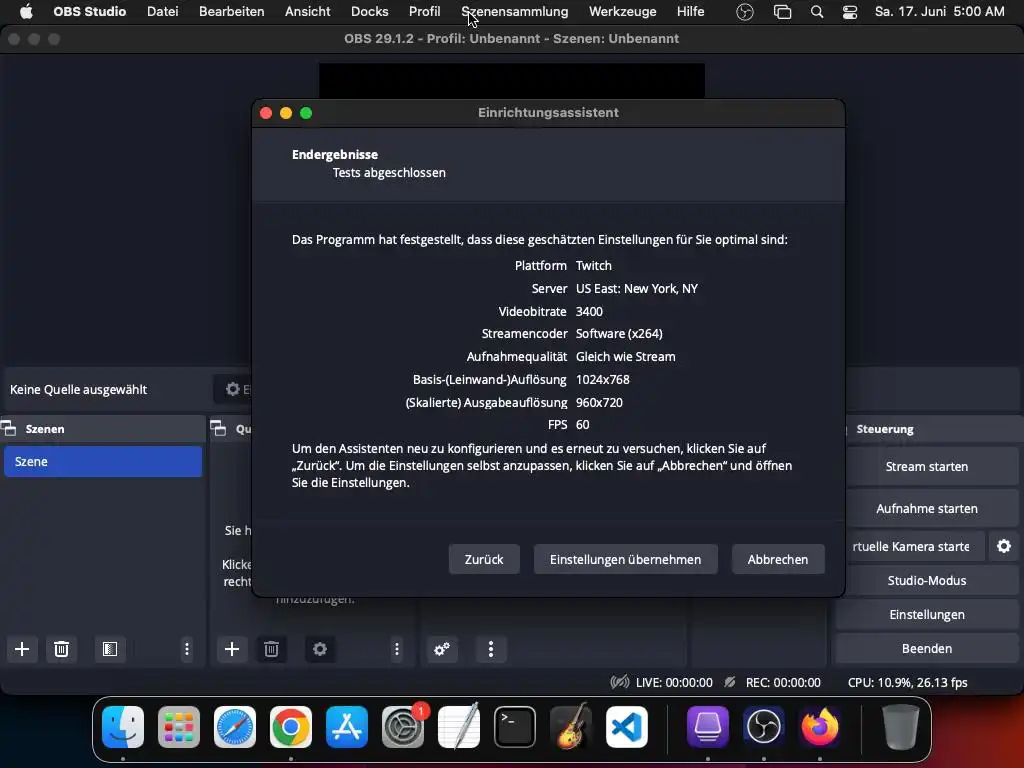
Task: Delete selected scene with trash icon
Action: tap(61, 649)
